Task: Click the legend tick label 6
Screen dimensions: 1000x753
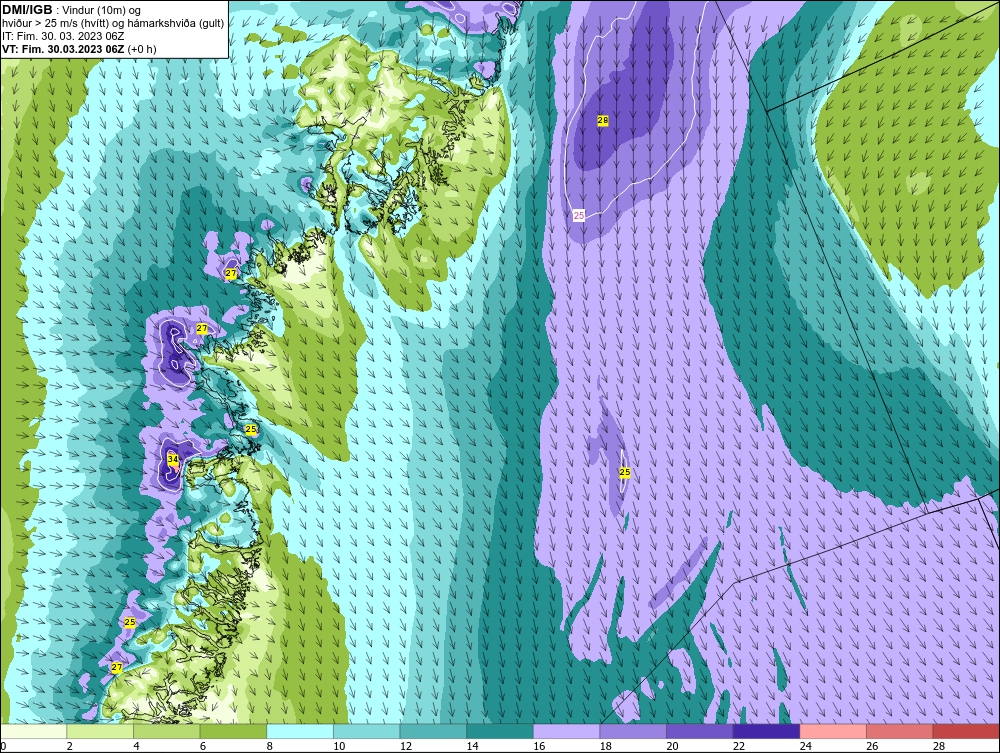Action: 203,746
